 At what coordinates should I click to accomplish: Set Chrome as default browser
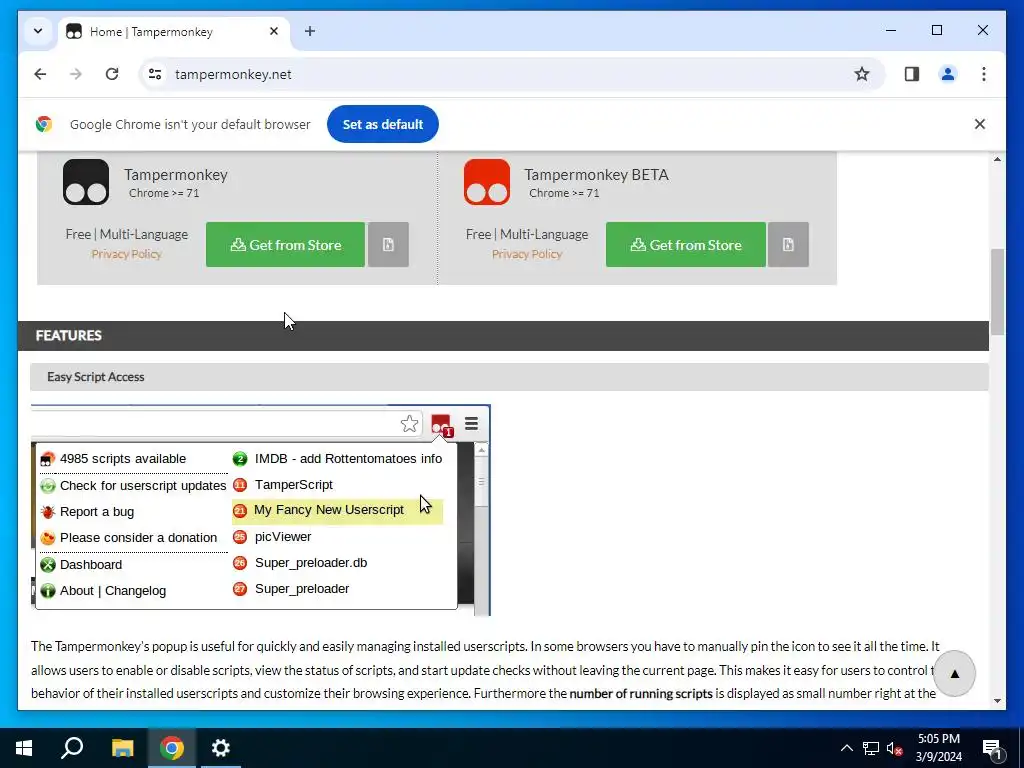383,124
